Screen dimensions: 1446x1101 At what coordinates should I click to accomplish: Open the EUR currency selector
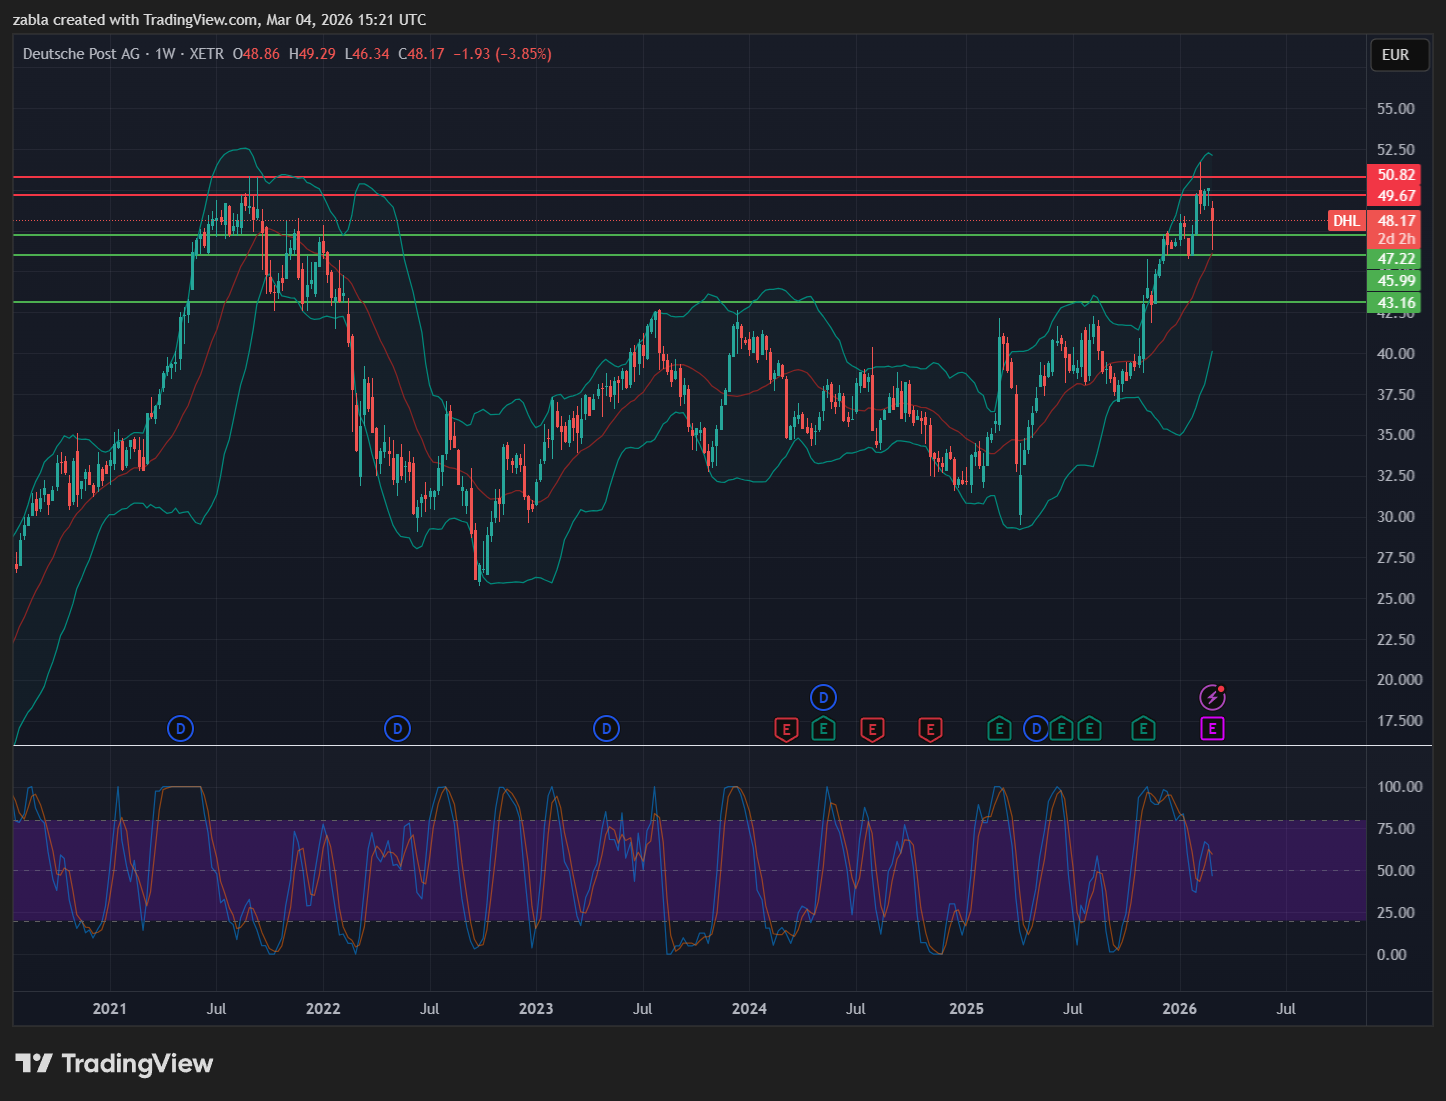point(1395,55)
